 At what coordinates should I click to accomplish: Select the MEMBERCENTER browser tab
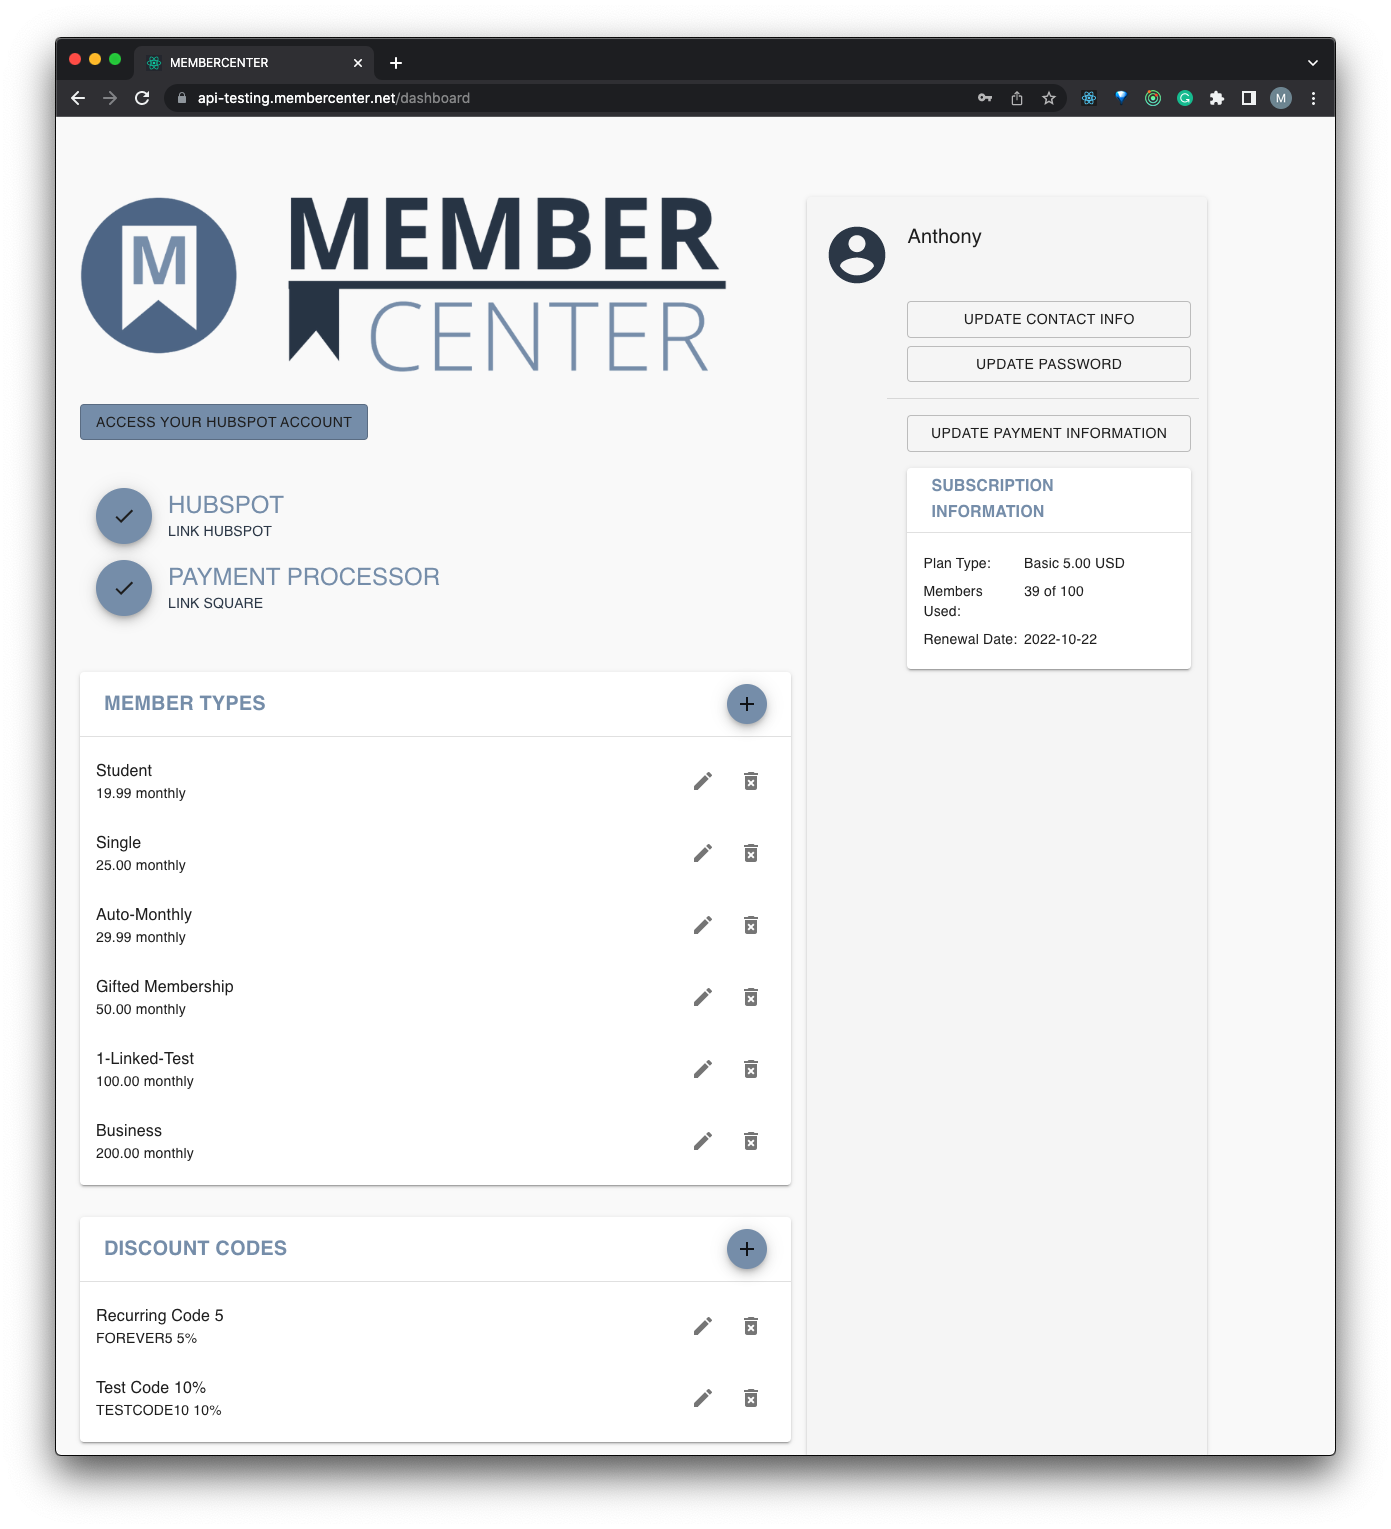click(x=240, y=62)
